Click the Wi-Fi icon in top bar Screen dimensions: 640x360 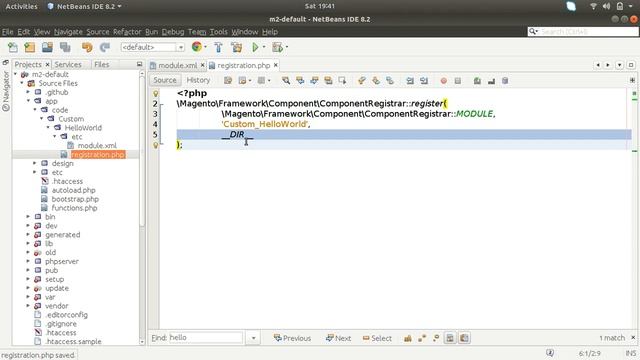593,6
